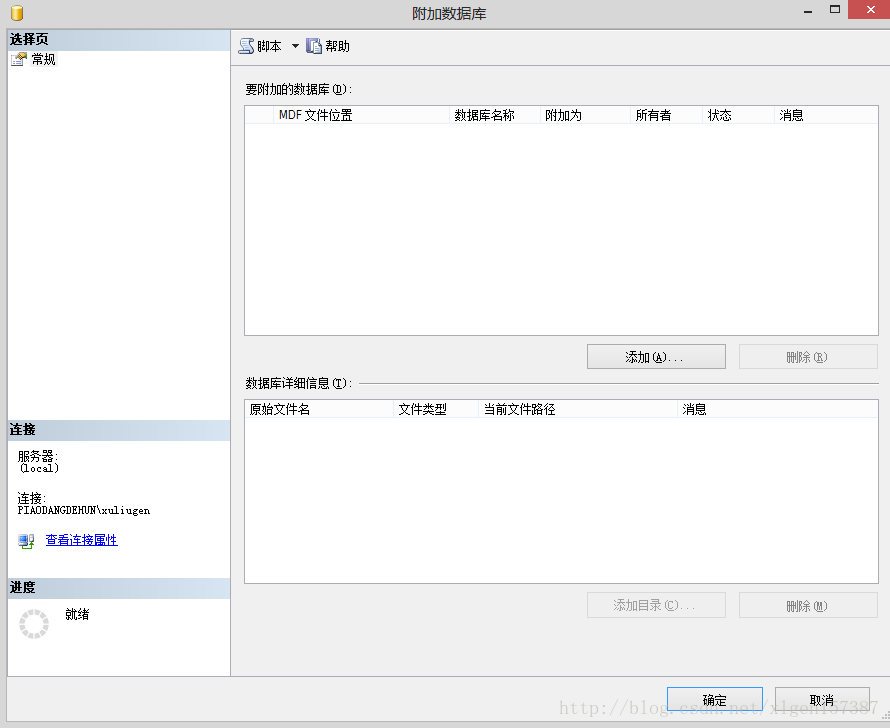Screen dimensions: 890x728
Task: Click the 数据库名称 column header
Action: point(484,115)
